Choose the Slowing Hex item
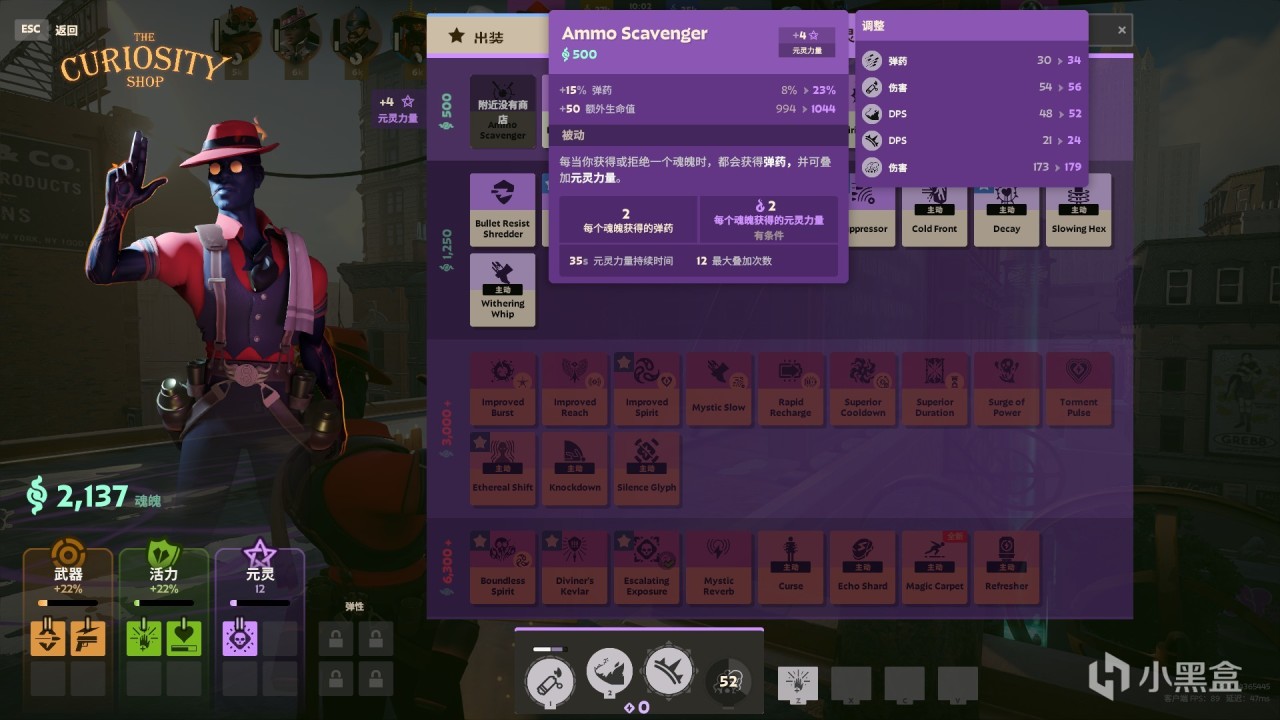1280x720 pixels. pos(1079,210)
